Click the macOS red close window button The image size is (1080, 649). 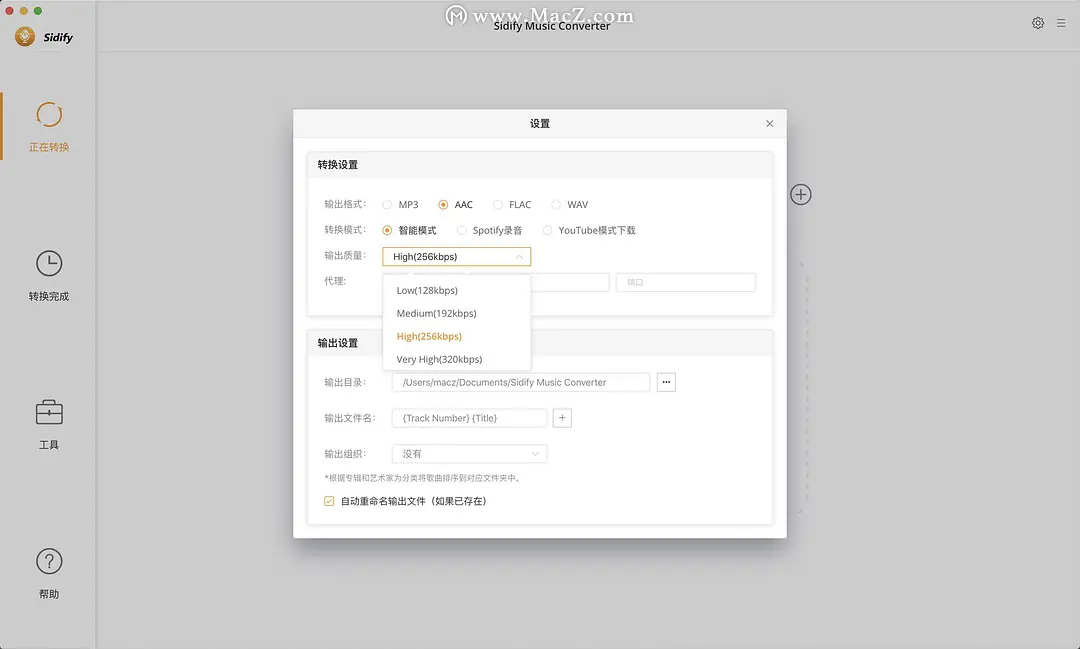pyautogui.click(x=10, y=10)
